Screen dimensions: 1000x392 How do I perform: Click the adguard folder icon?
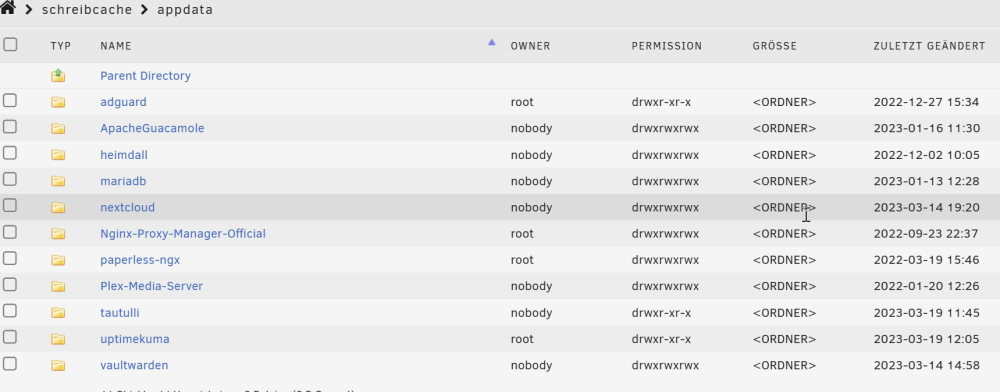[58, 102]
